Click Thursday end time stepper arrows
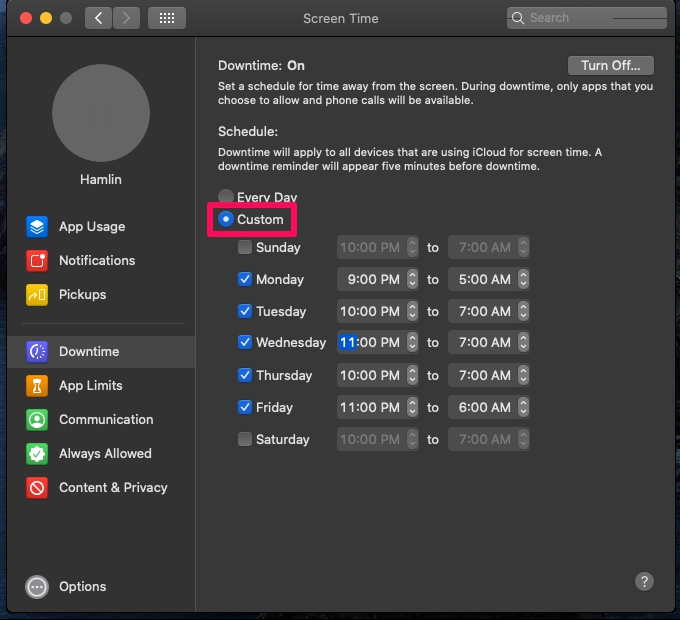This screenshot has width=680, height=620. tap(523, 375)
